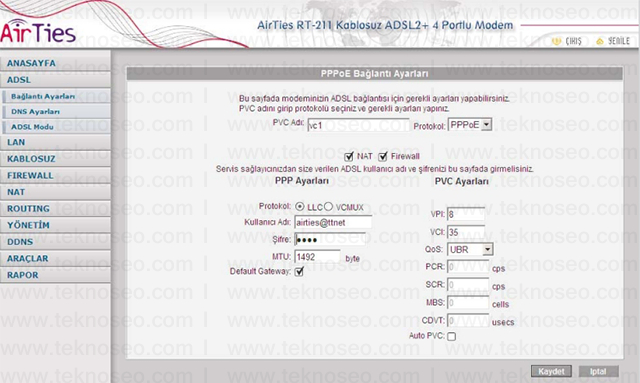Open the KABLOSUZ wireless menu

click(x=55, y=159)
